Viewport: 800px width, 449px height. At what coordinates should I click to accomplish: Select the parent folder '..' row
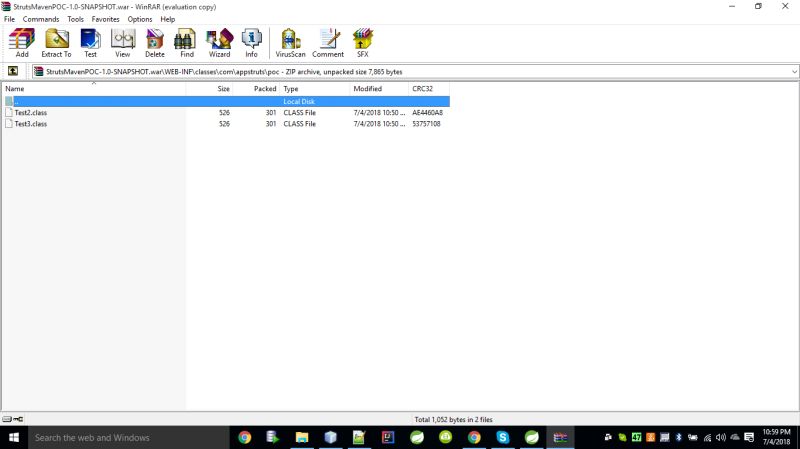point(227,102)
